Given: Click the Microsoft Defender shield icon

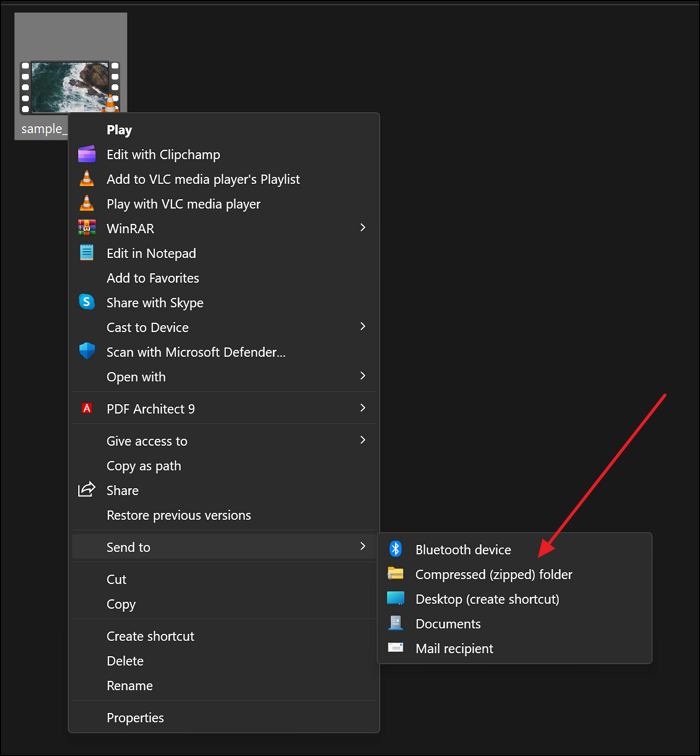Looking at the screenshot, I should [87, 352].
